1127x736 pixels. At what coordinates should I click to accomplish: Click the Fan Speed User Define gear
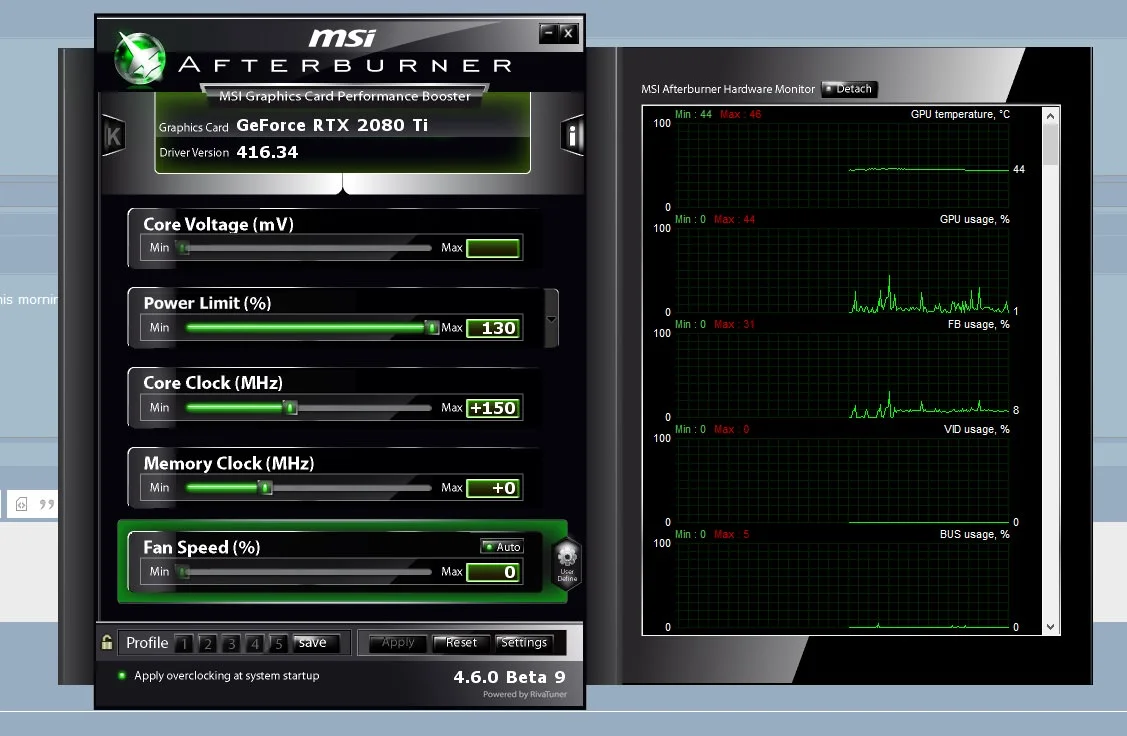[567, 564]
